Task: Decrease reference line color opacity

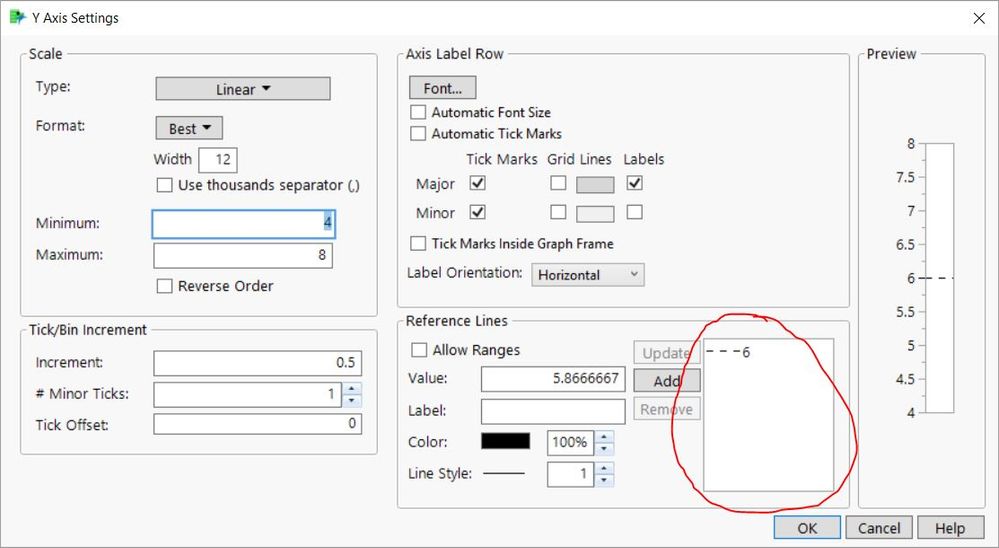Action: (x=603, y=449)
